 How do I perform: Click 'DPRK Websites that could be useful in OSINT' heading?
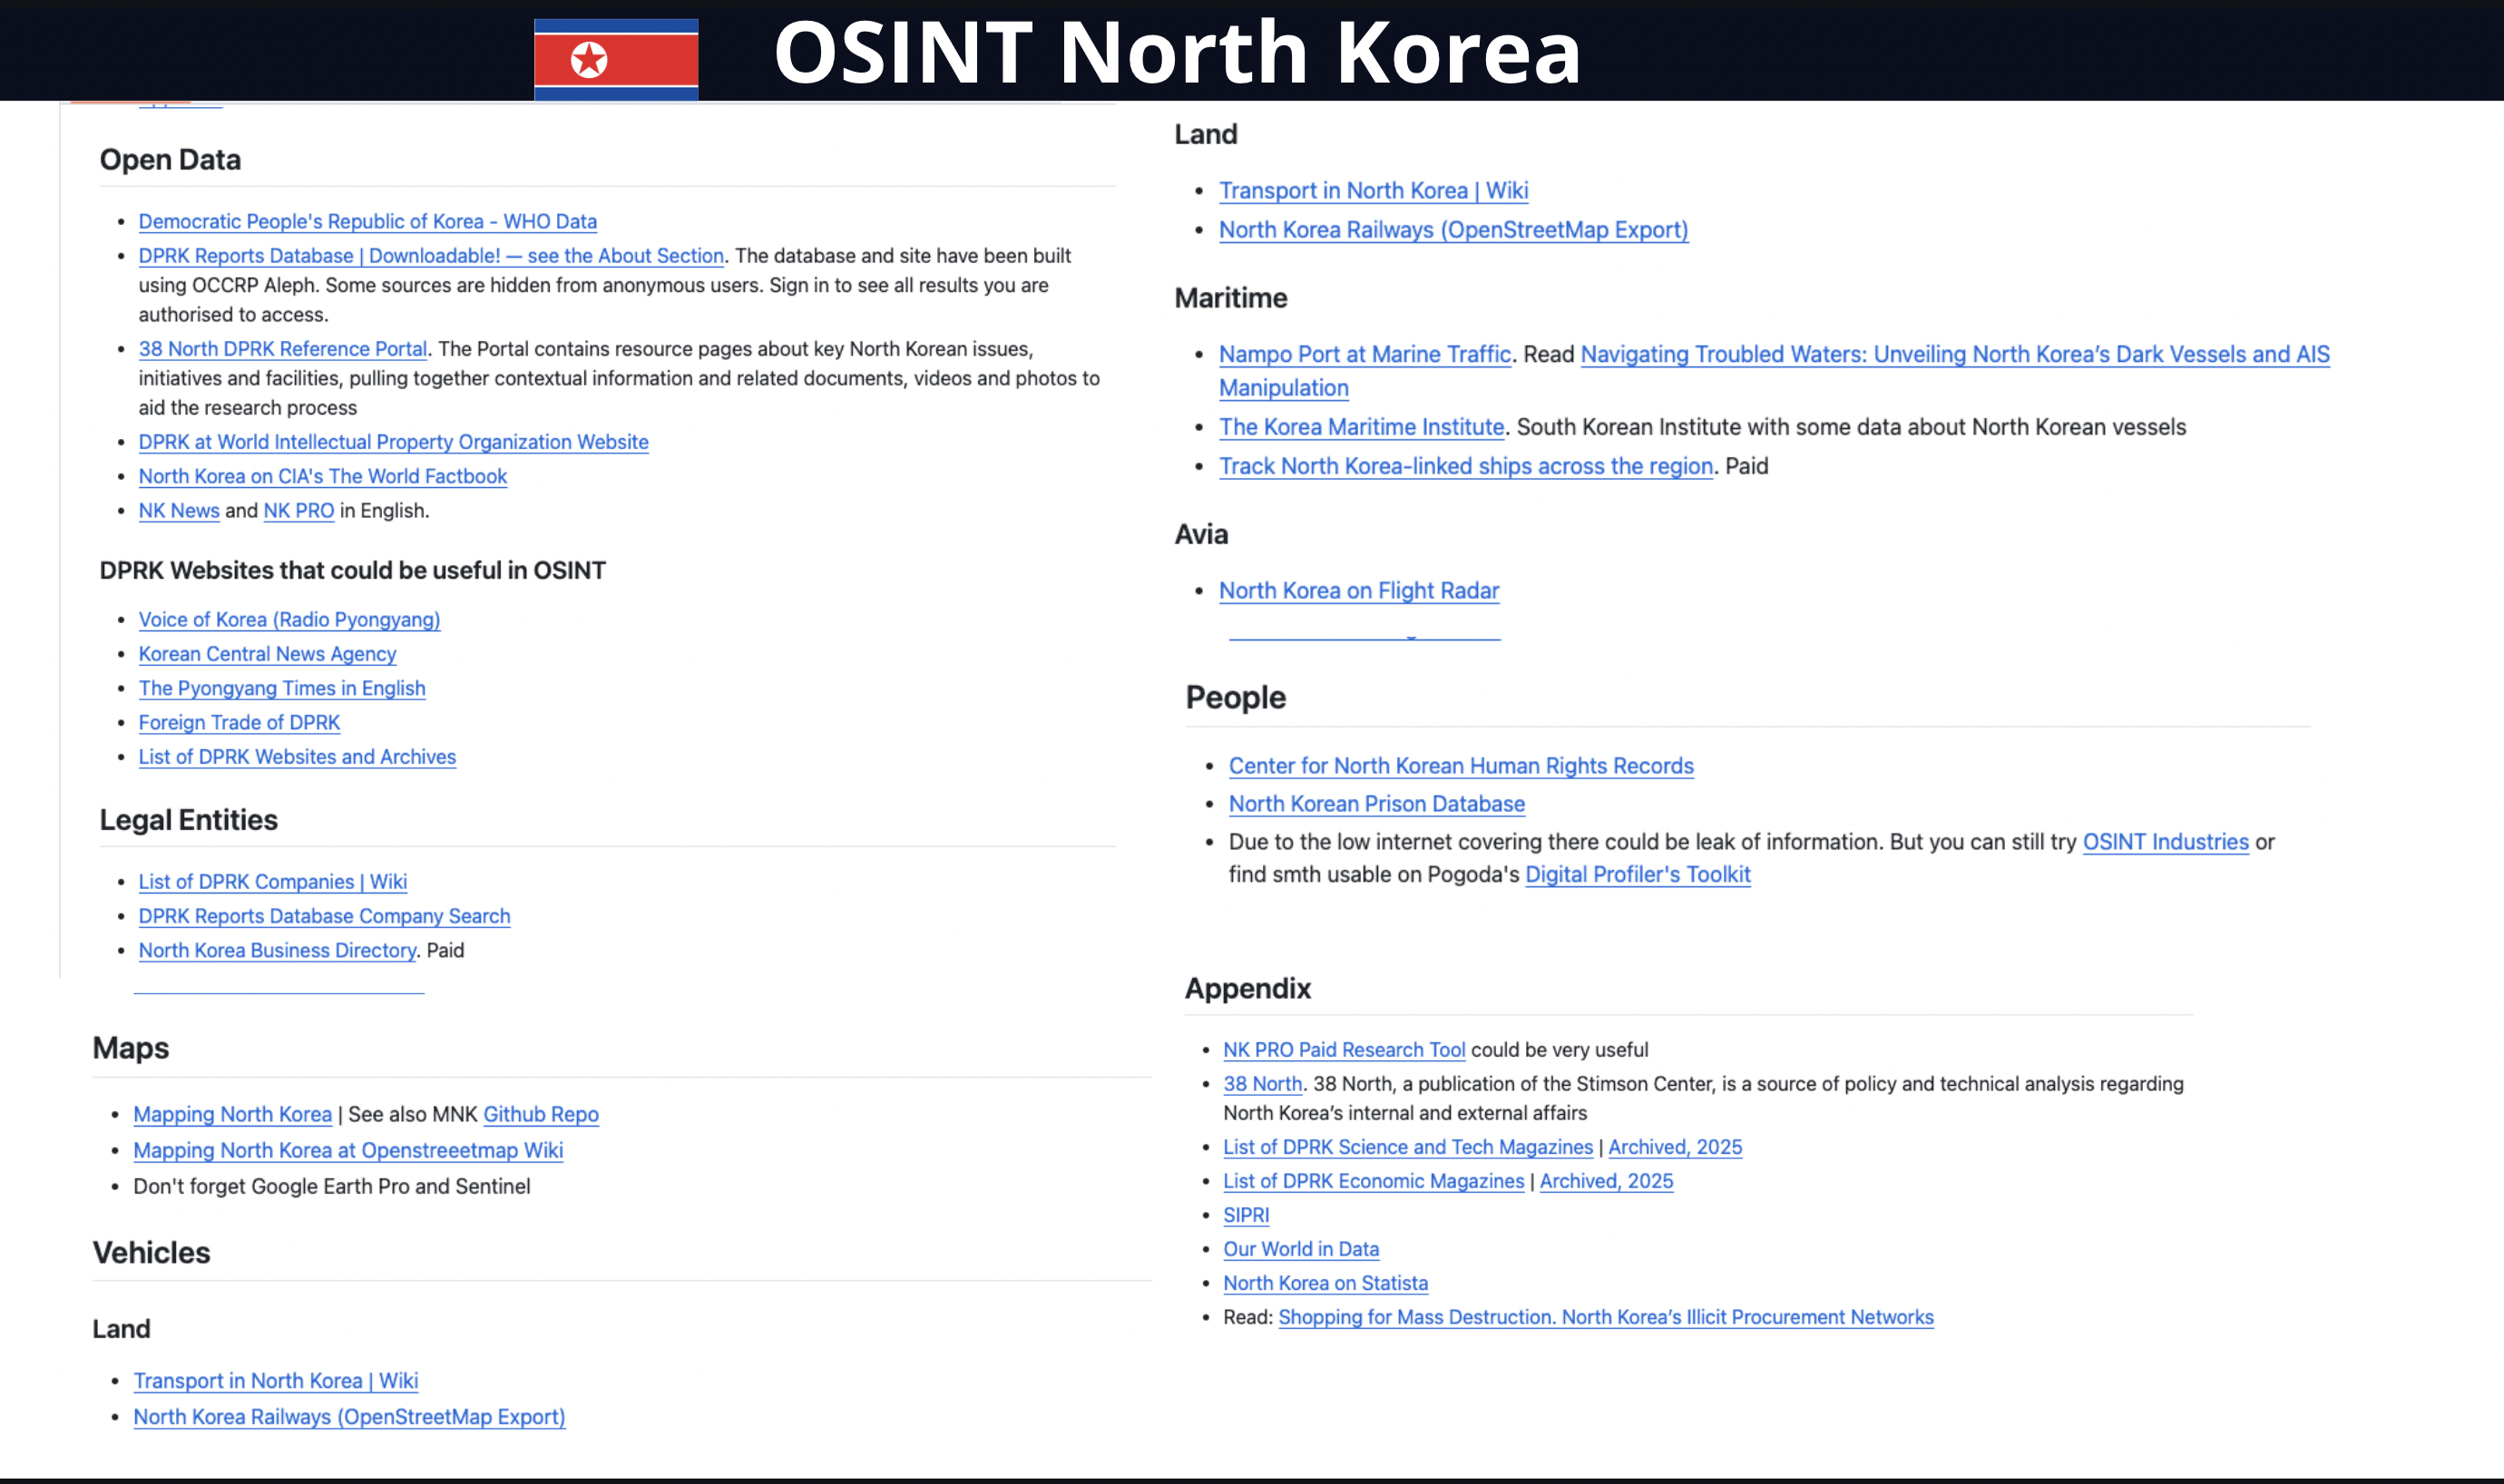click(x=352, y=569)
